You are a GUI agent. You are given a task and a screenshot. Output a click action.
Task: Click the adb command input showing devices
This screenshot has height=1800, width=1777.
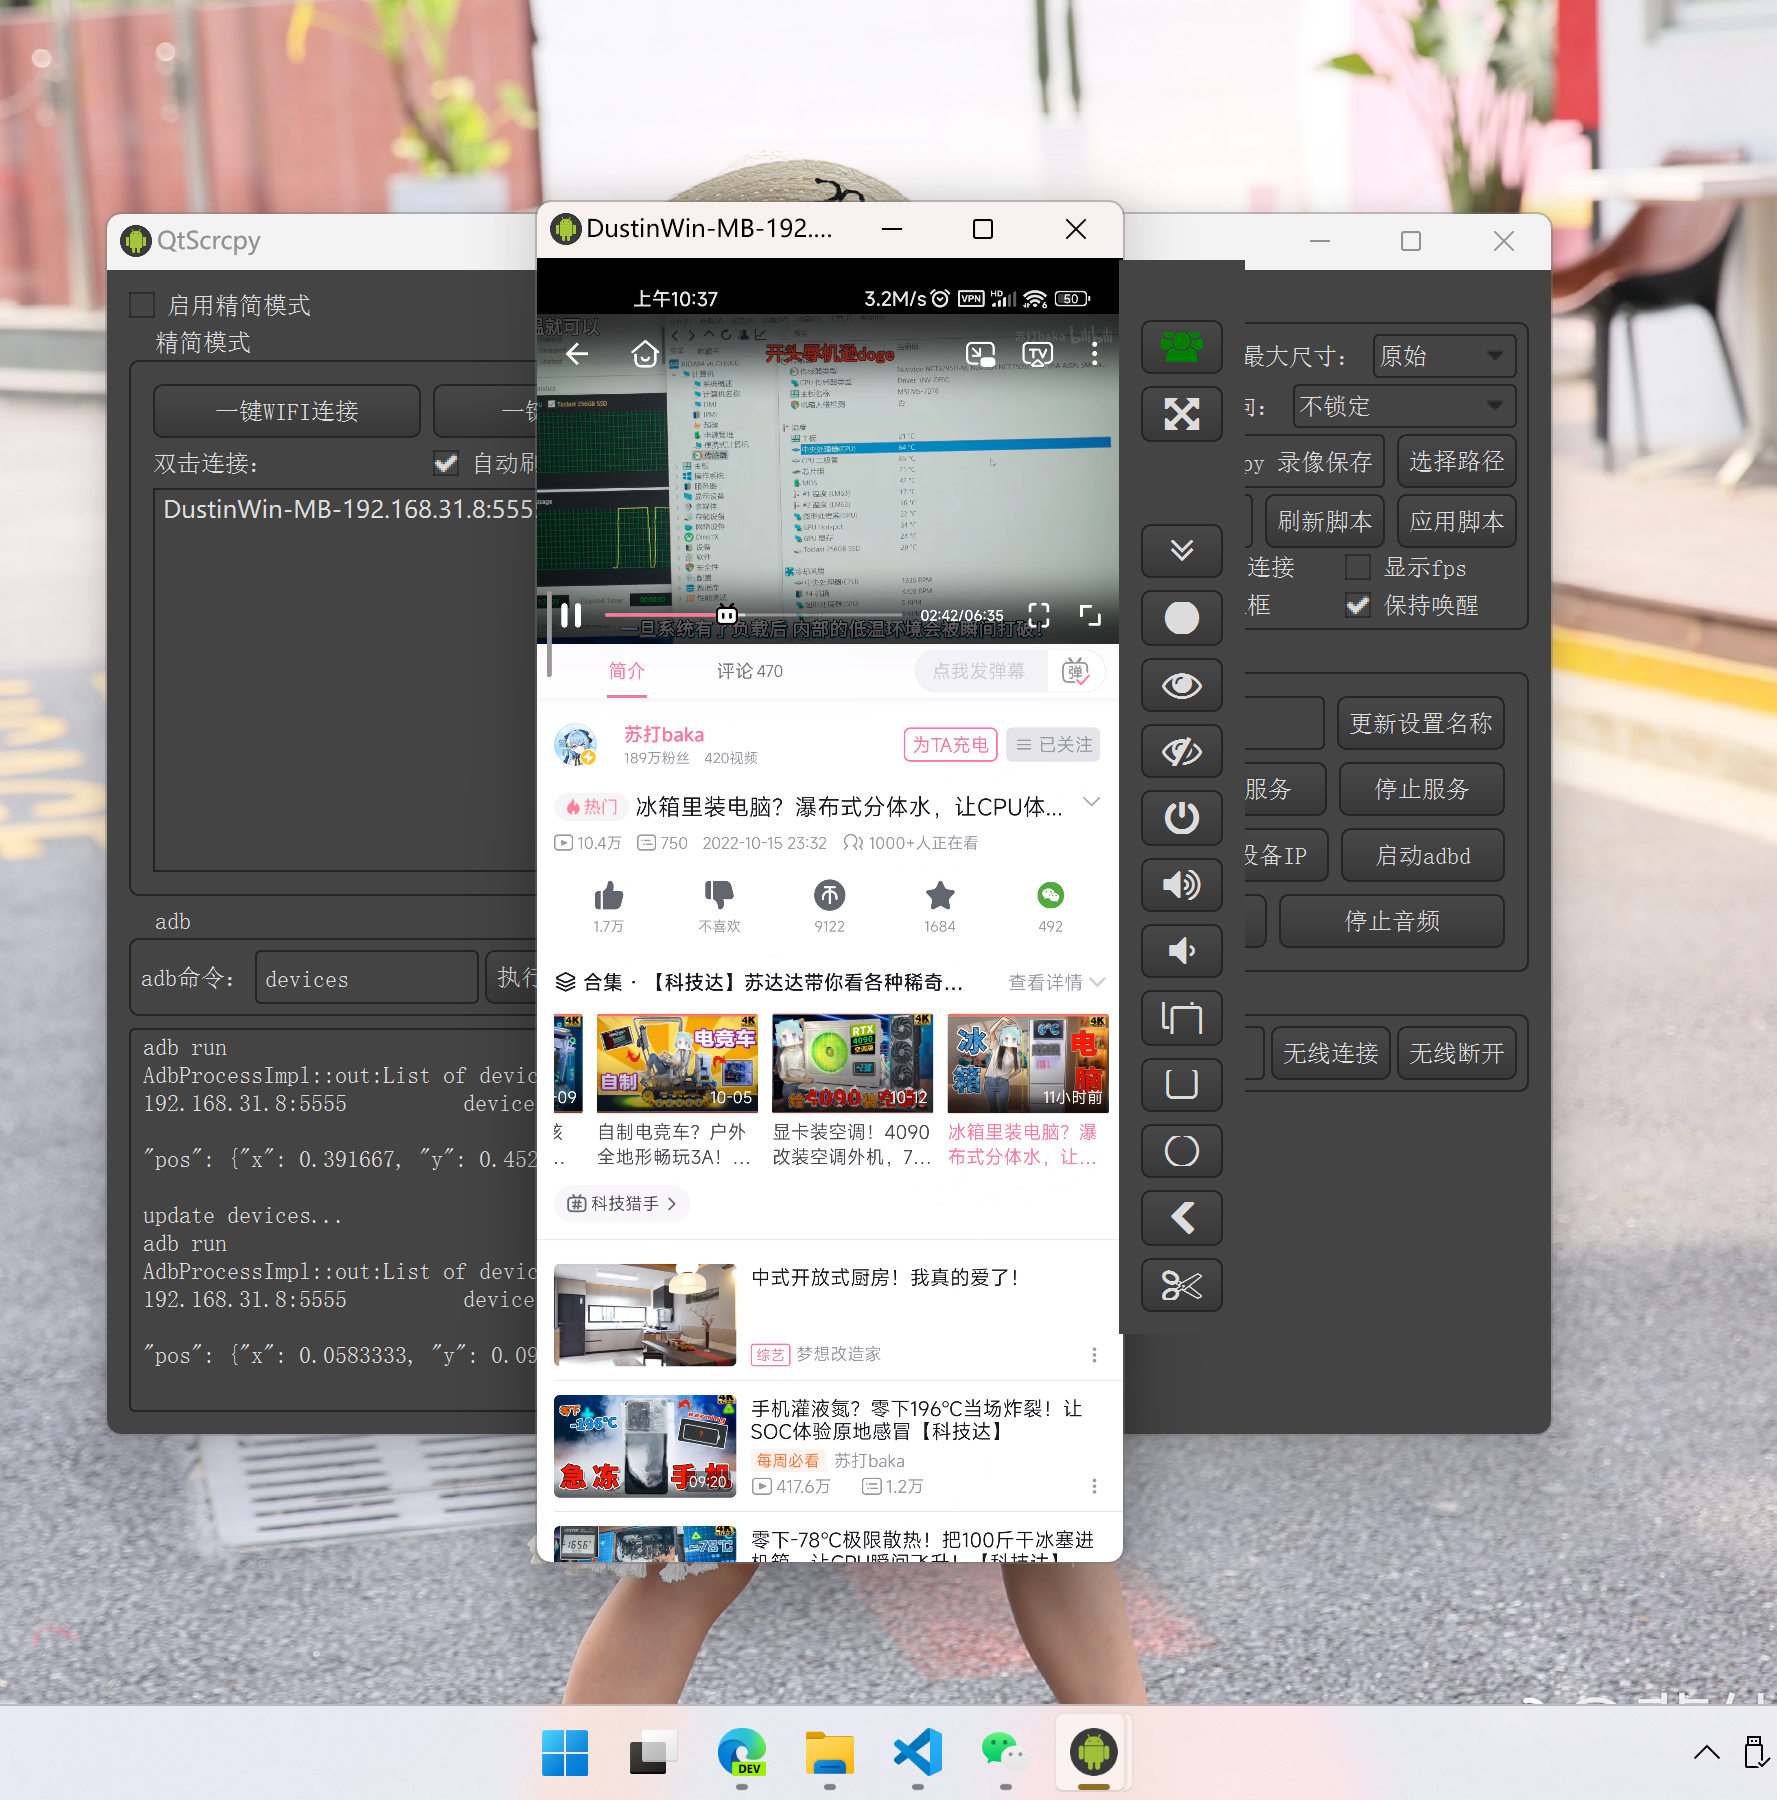366,978
